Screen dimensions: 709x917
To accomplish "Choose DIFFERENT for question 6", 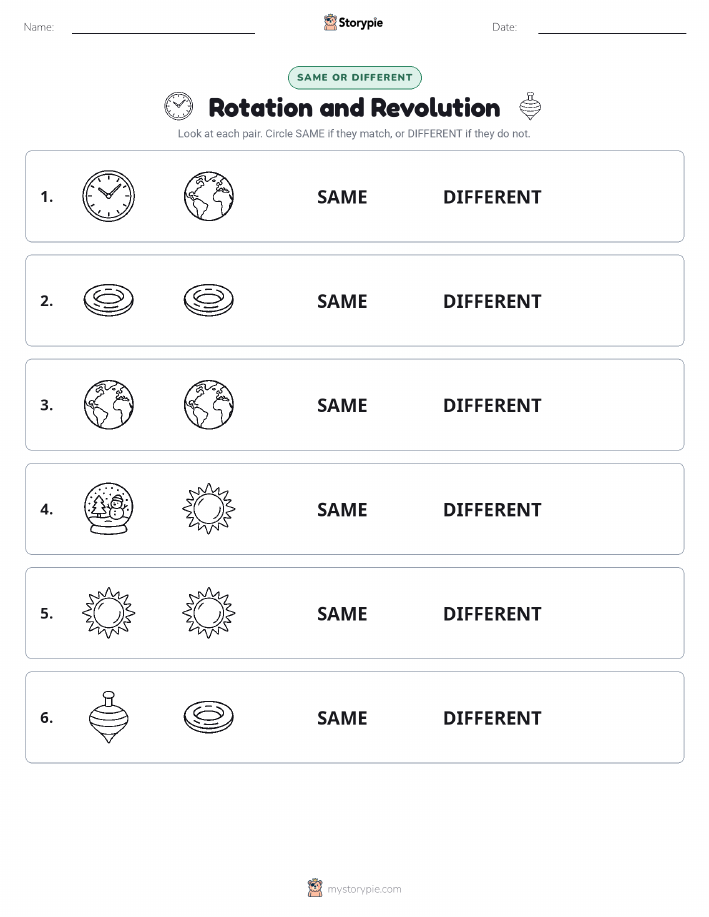I will coord(492,718).
